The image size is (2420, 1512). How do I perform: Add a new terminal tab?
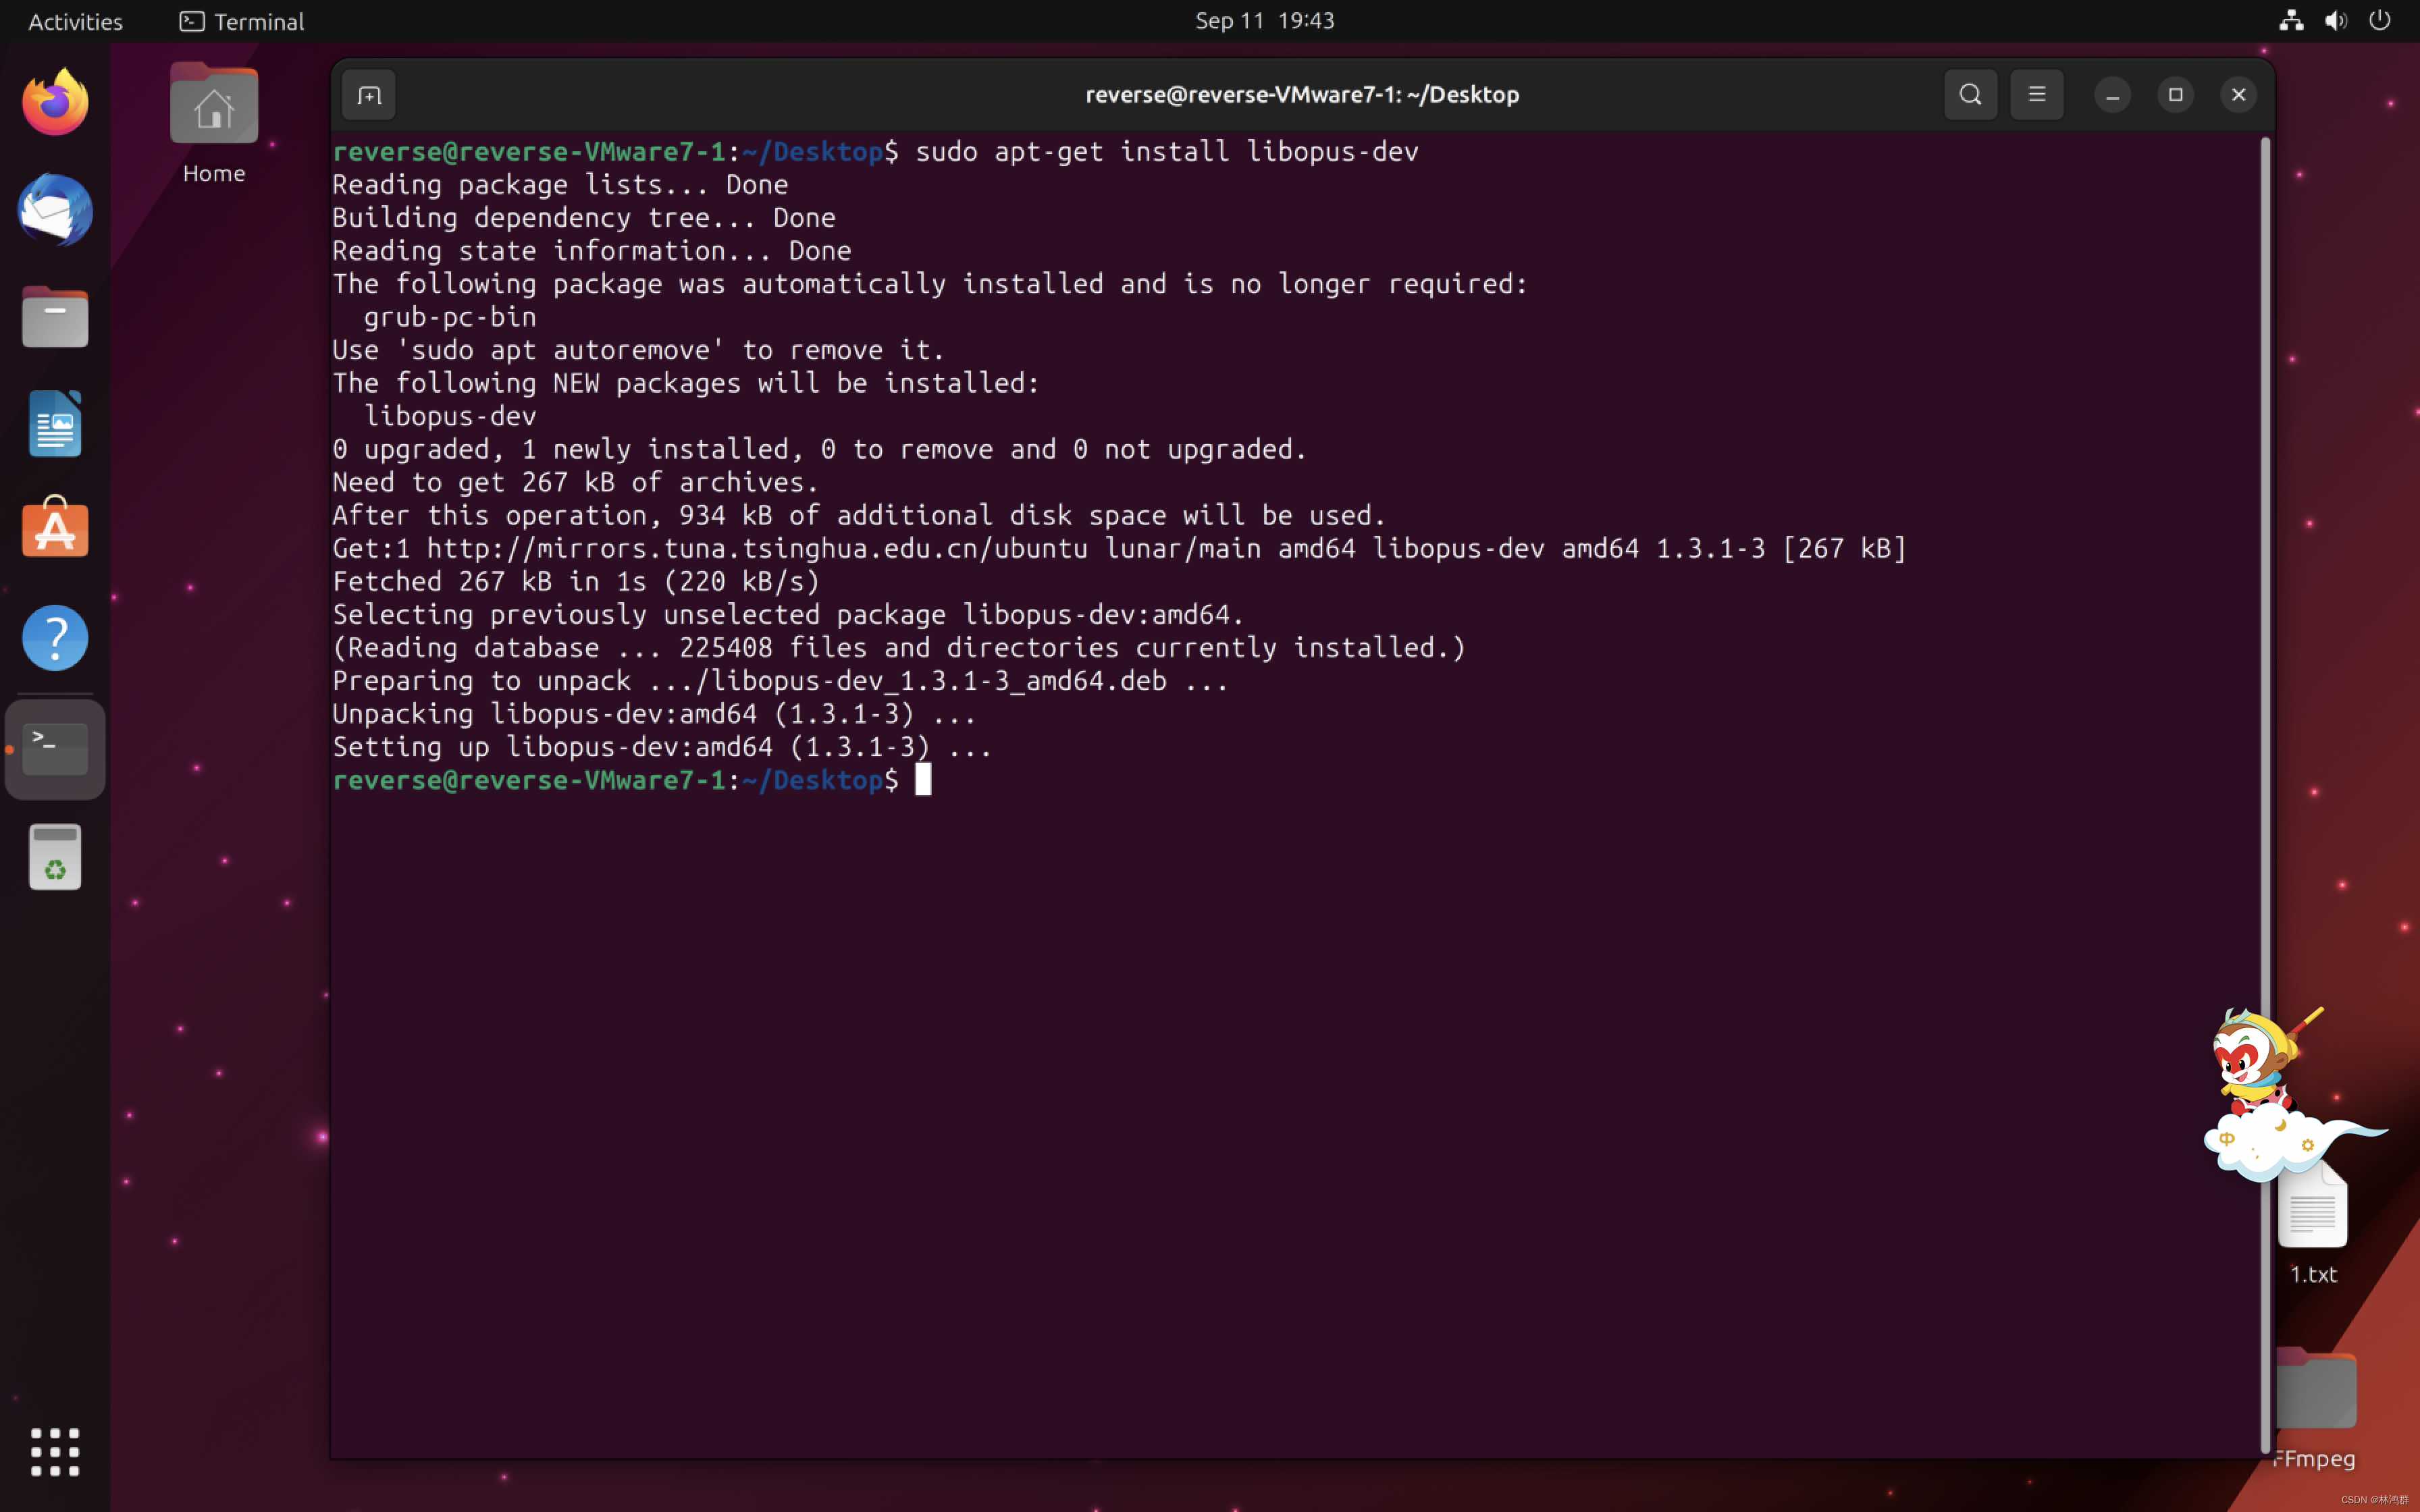coord(369,95)
